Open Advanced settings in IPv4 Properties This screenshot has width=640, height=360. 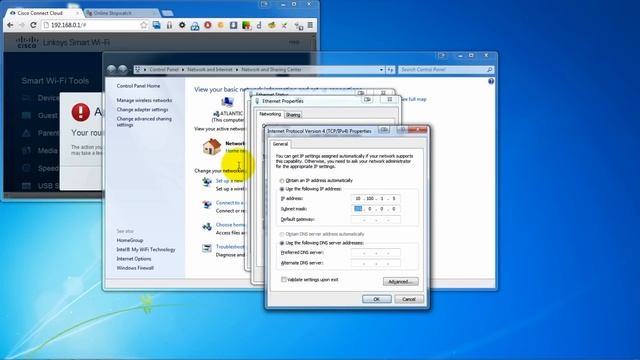(400, 282)
